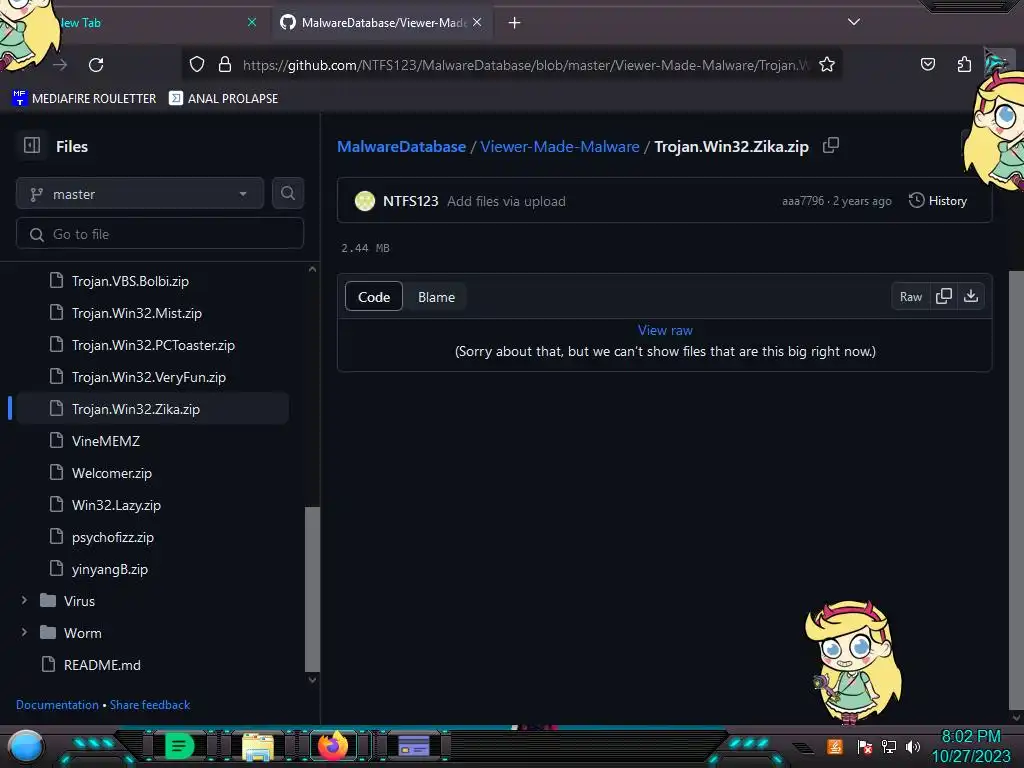Screen dimensions: 1024x768
Task: Open the extensions puzzle icon
Action: tap(964, 64)
